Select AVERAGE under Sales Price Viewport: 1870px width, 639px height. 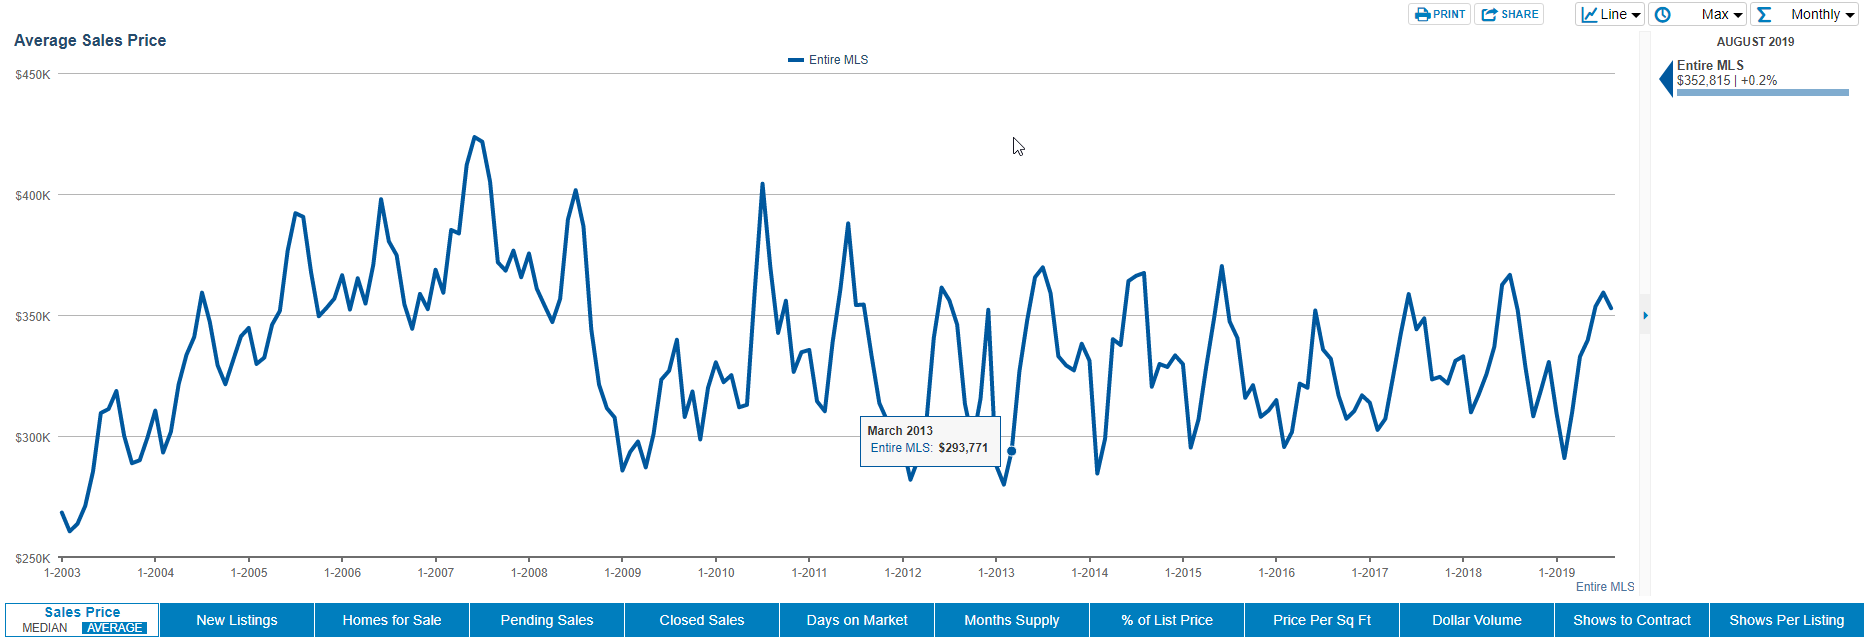(x=114, y=628)
